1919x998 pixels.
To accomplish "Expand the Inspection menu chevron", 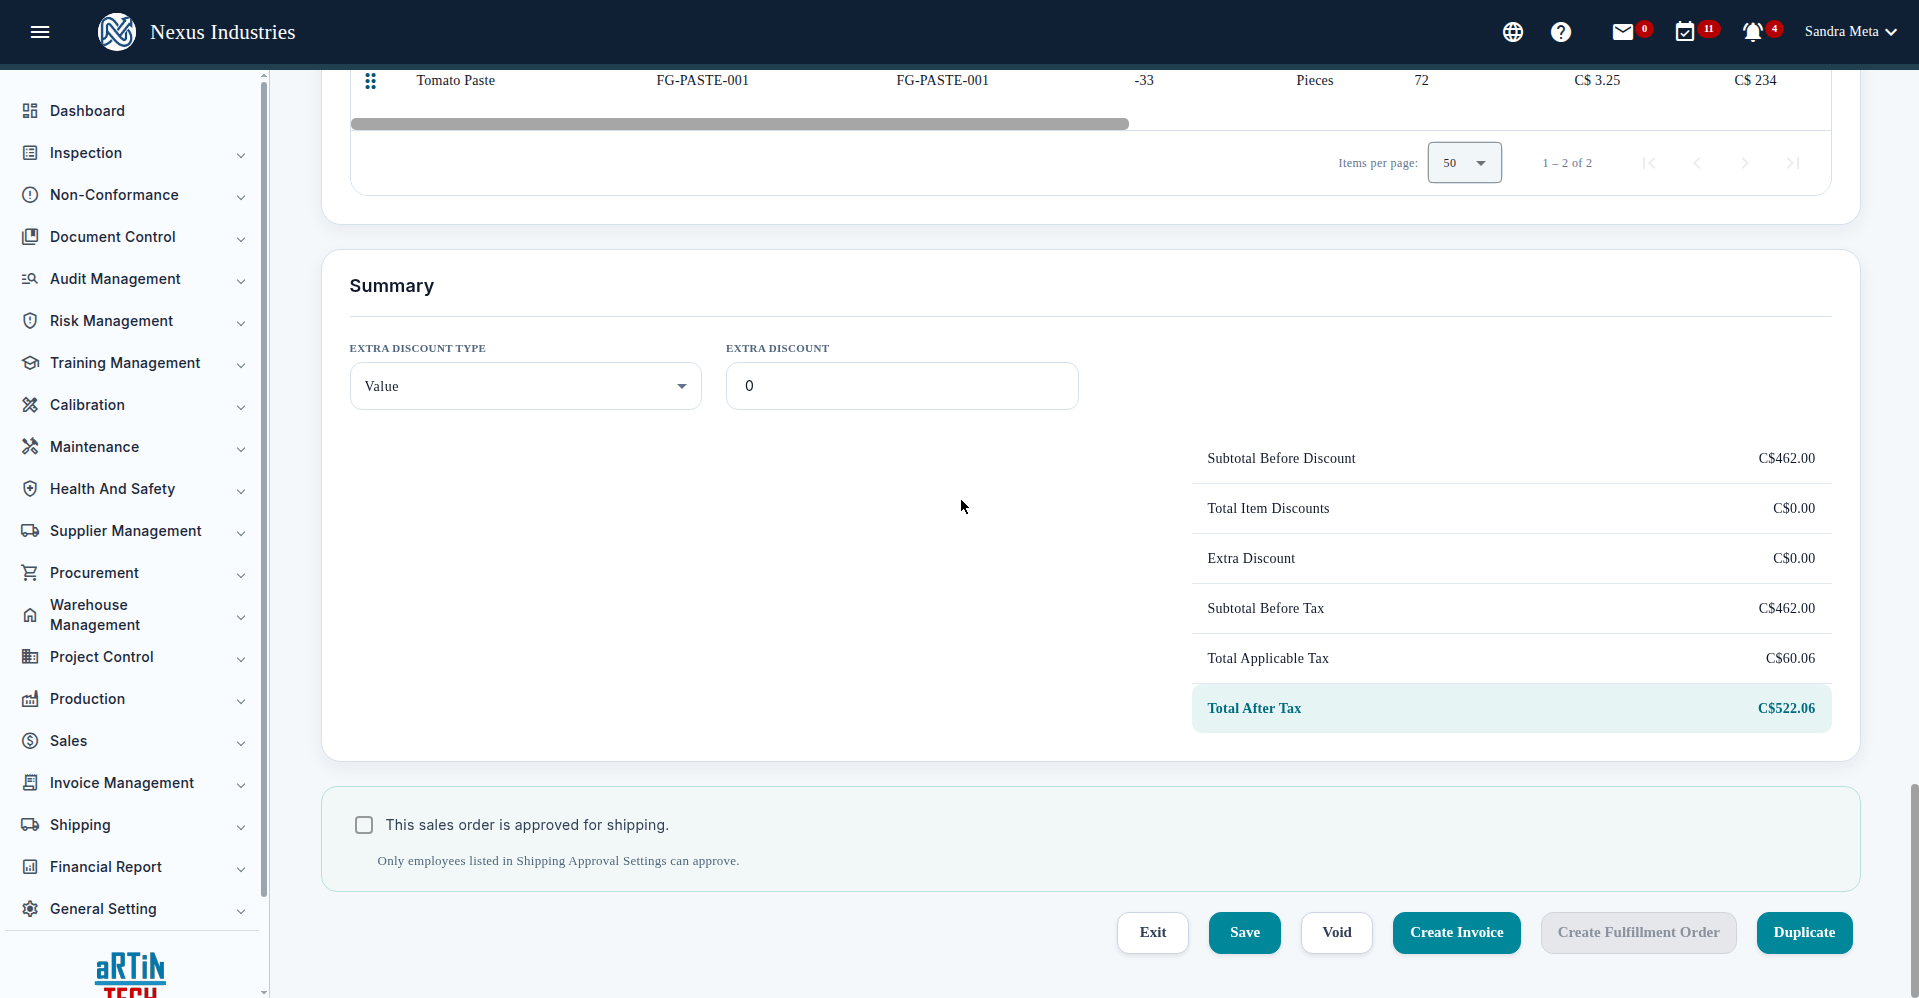I will (241, 155).
